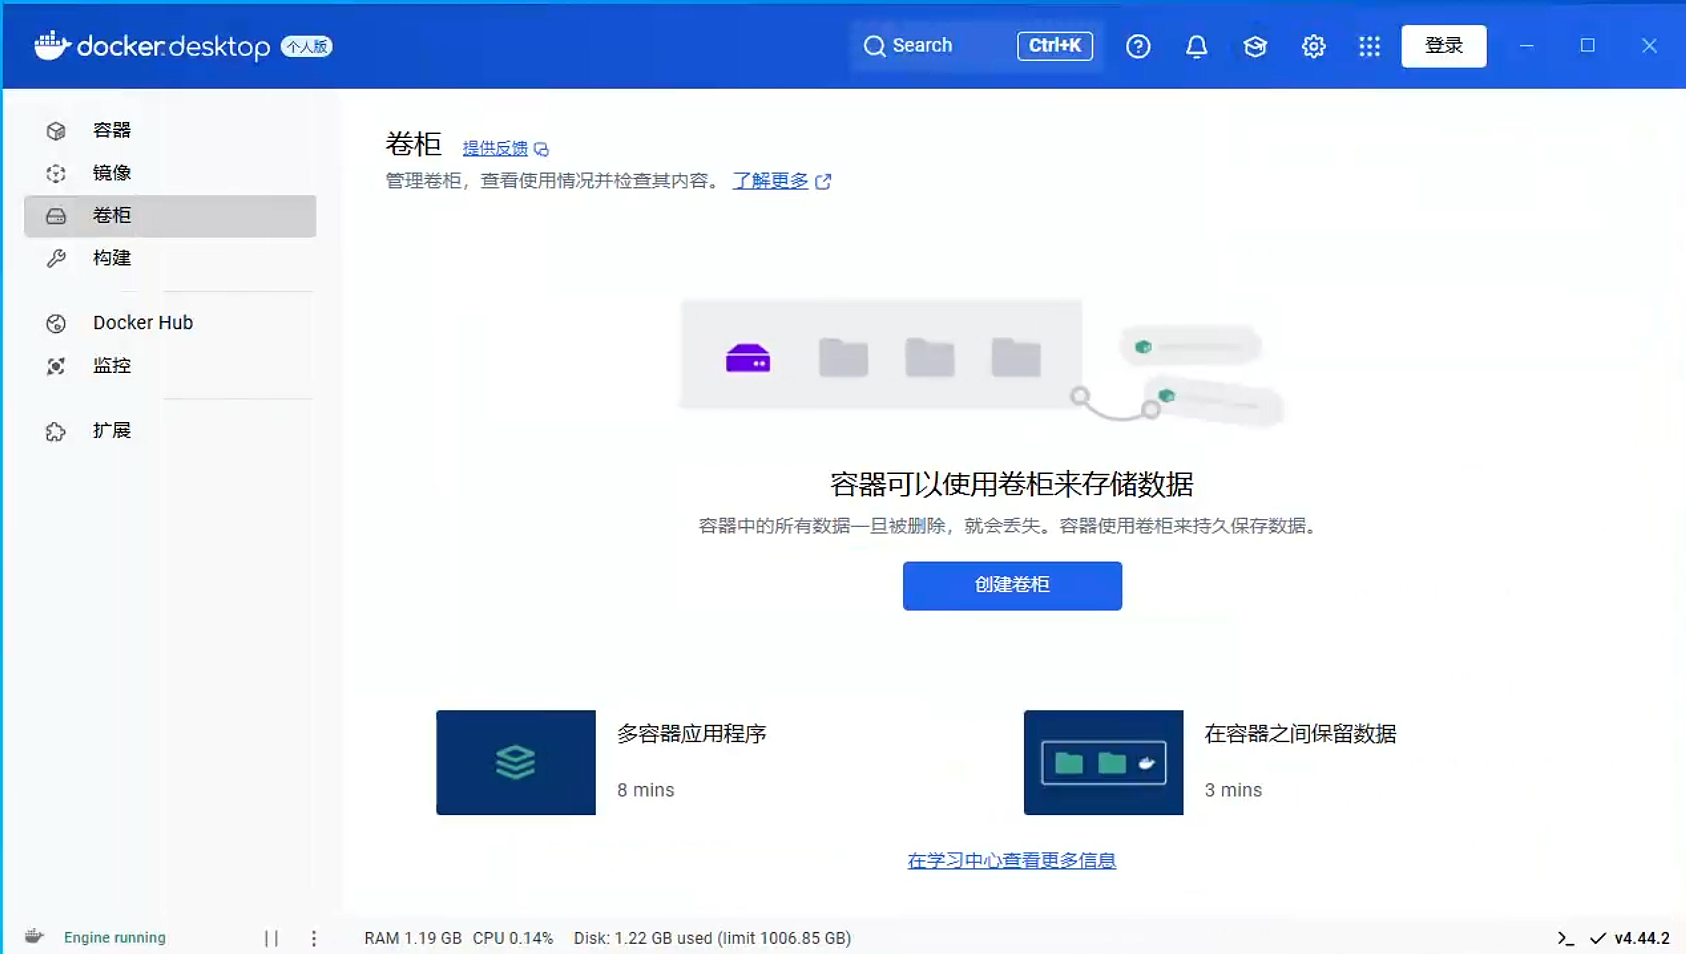The image size is (1686, 954).
Task: Click the 8 mins duration label
Action: tap(646, 790)
